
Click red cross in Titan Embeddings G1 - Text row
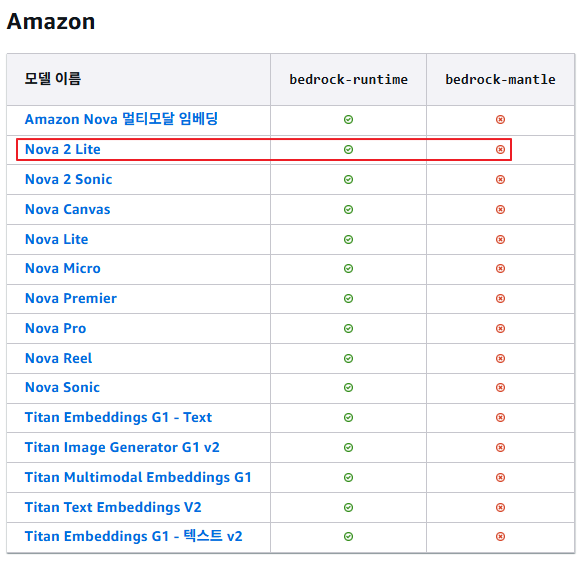click(500, 417)
